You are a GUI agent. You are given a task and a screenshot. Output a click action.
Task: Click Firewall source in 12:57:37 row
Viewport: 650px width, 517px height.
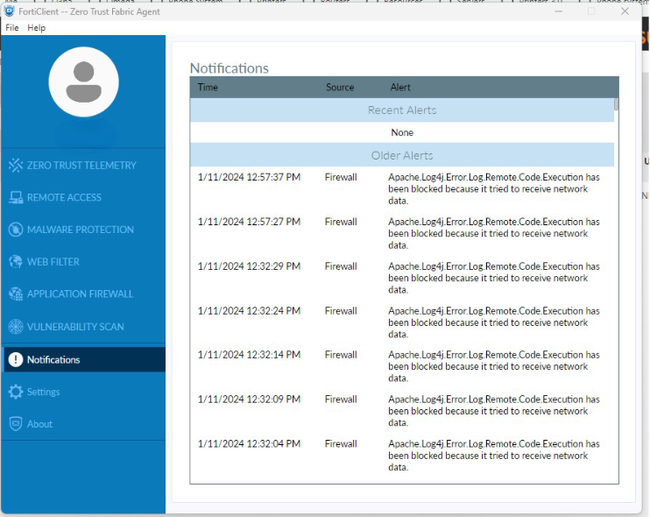pyautogui.click(x=341, y=177)
